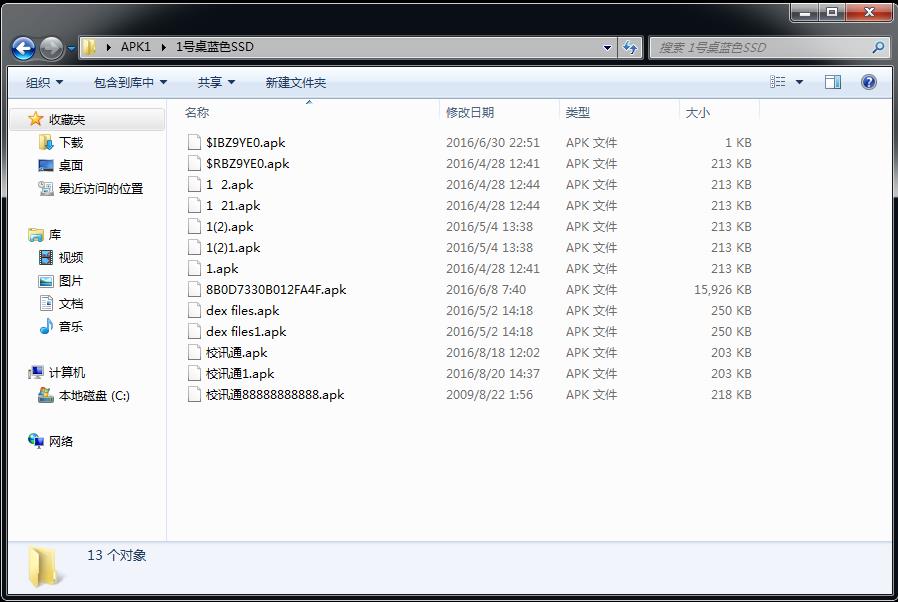This screenshot has height=602, width=898.
Task: Click the search magnifier icon
Action: coord(878,47)
